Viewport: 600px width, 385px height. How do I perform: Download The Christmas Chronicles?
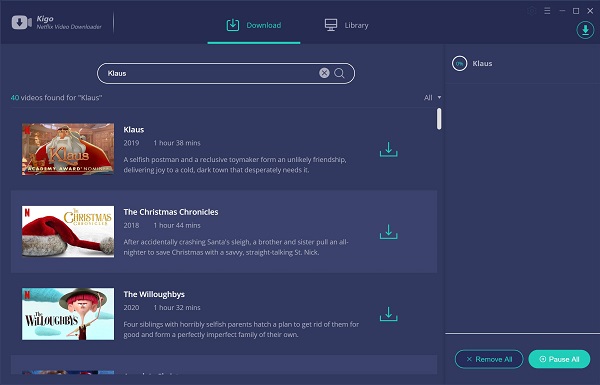pos(388,232)
